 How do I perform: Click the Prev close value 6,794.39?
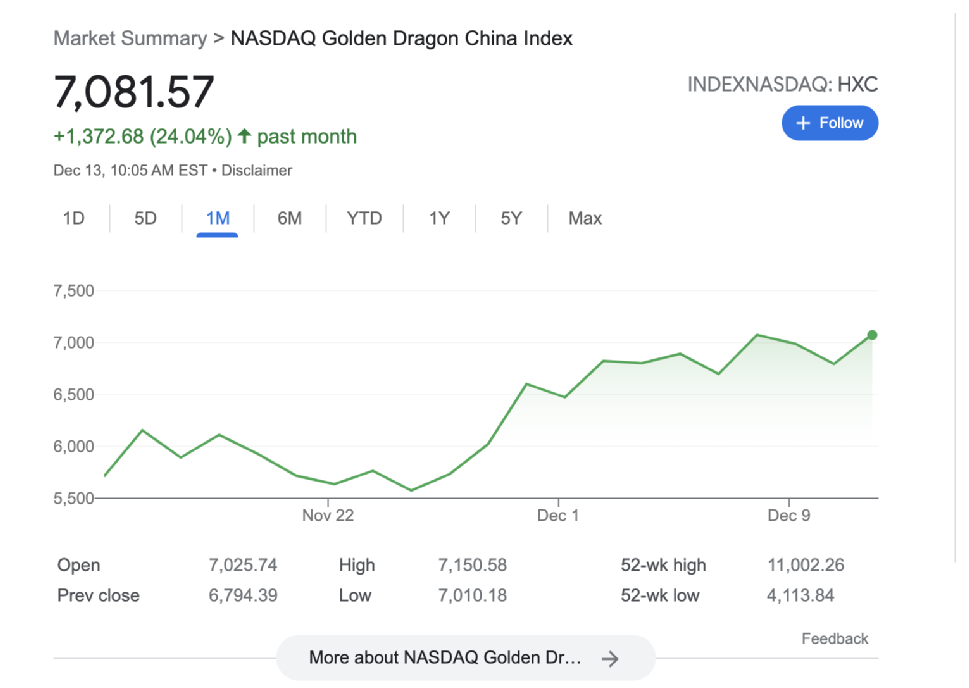pos(243,595)
